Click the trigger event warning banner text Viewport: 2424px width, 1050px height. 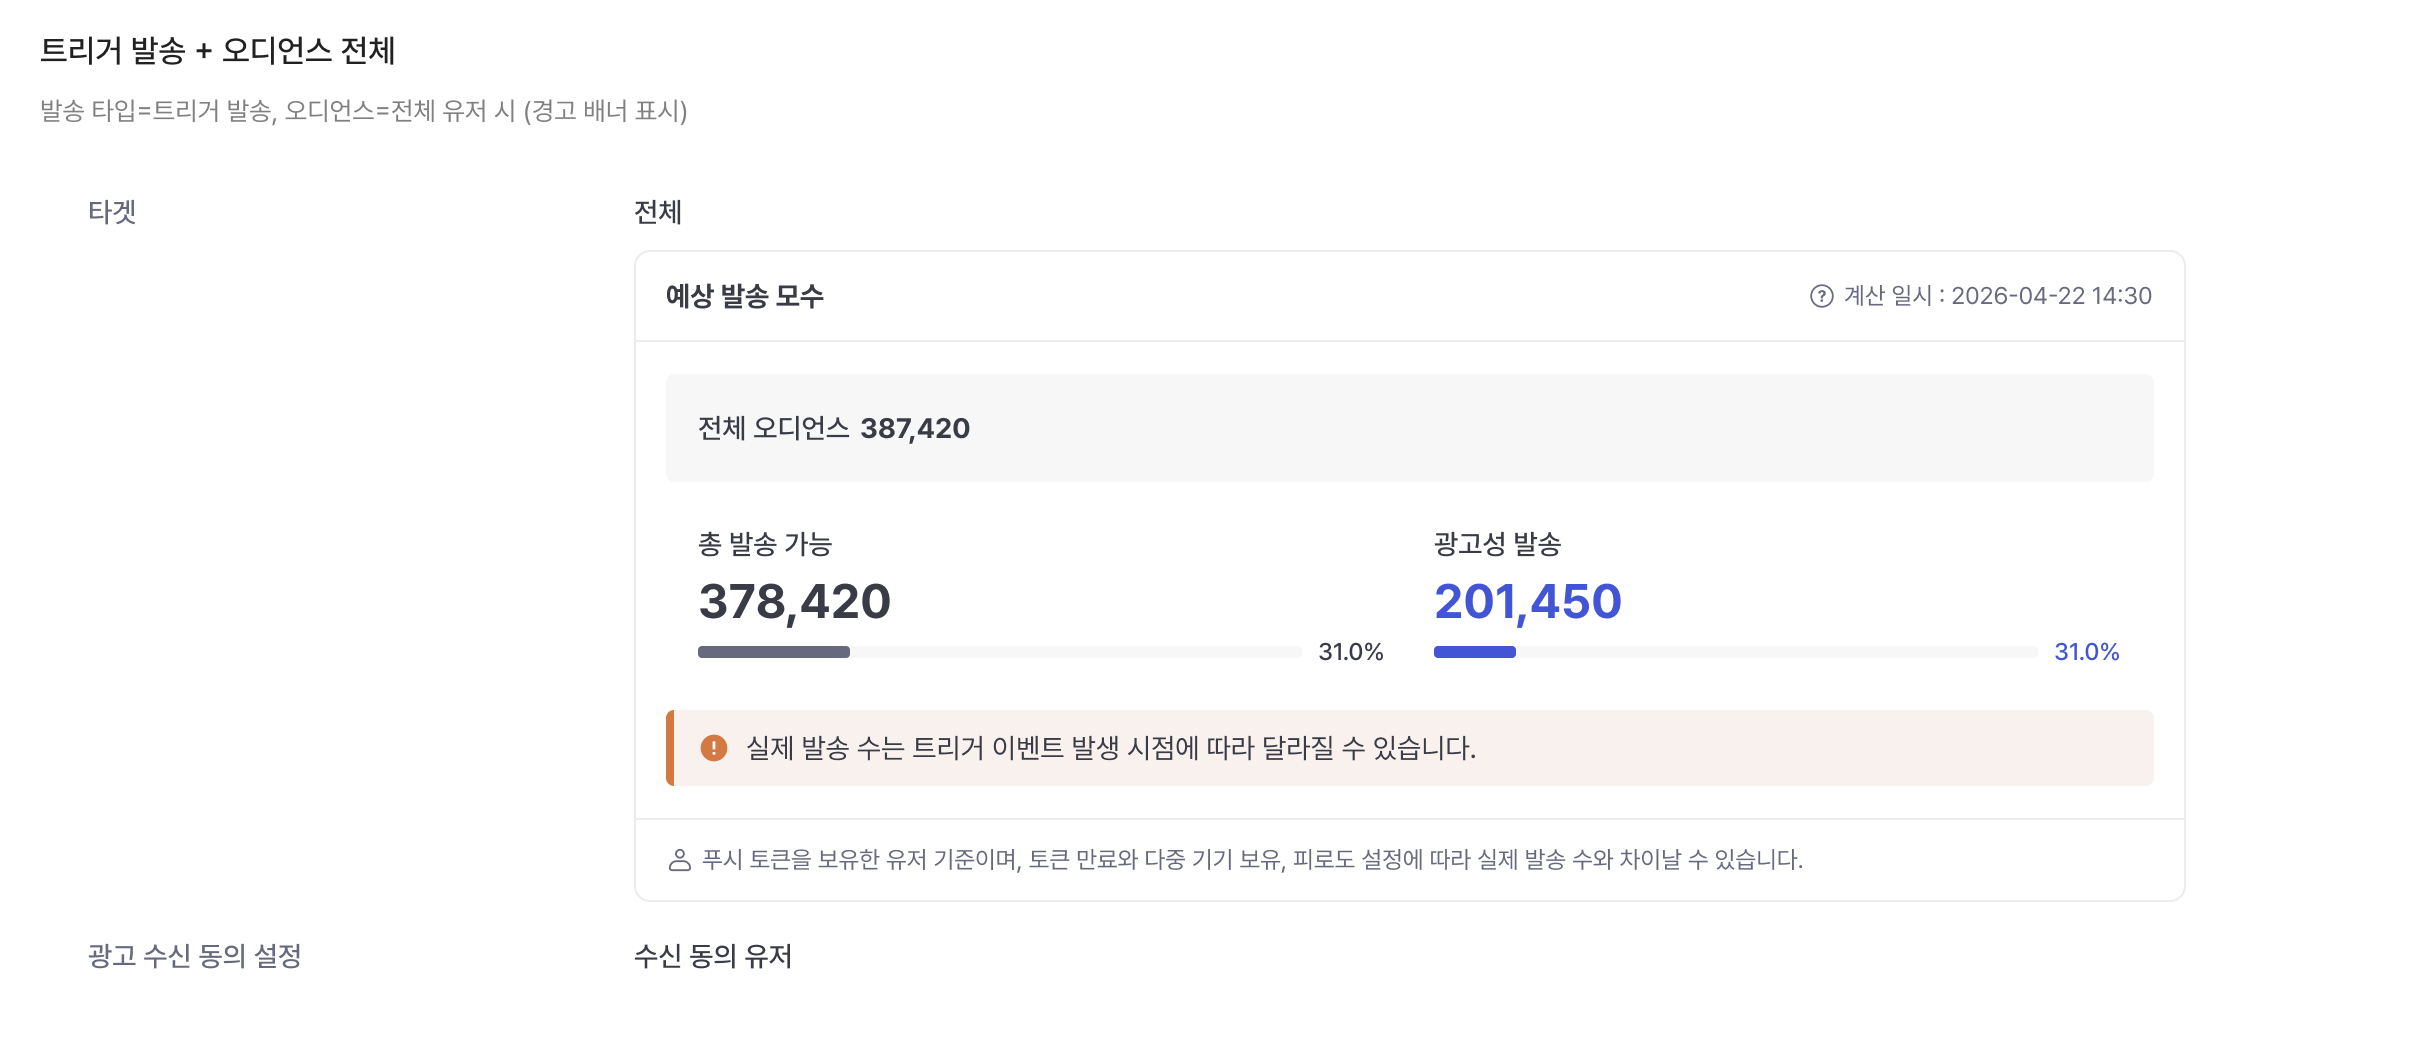1111,748
